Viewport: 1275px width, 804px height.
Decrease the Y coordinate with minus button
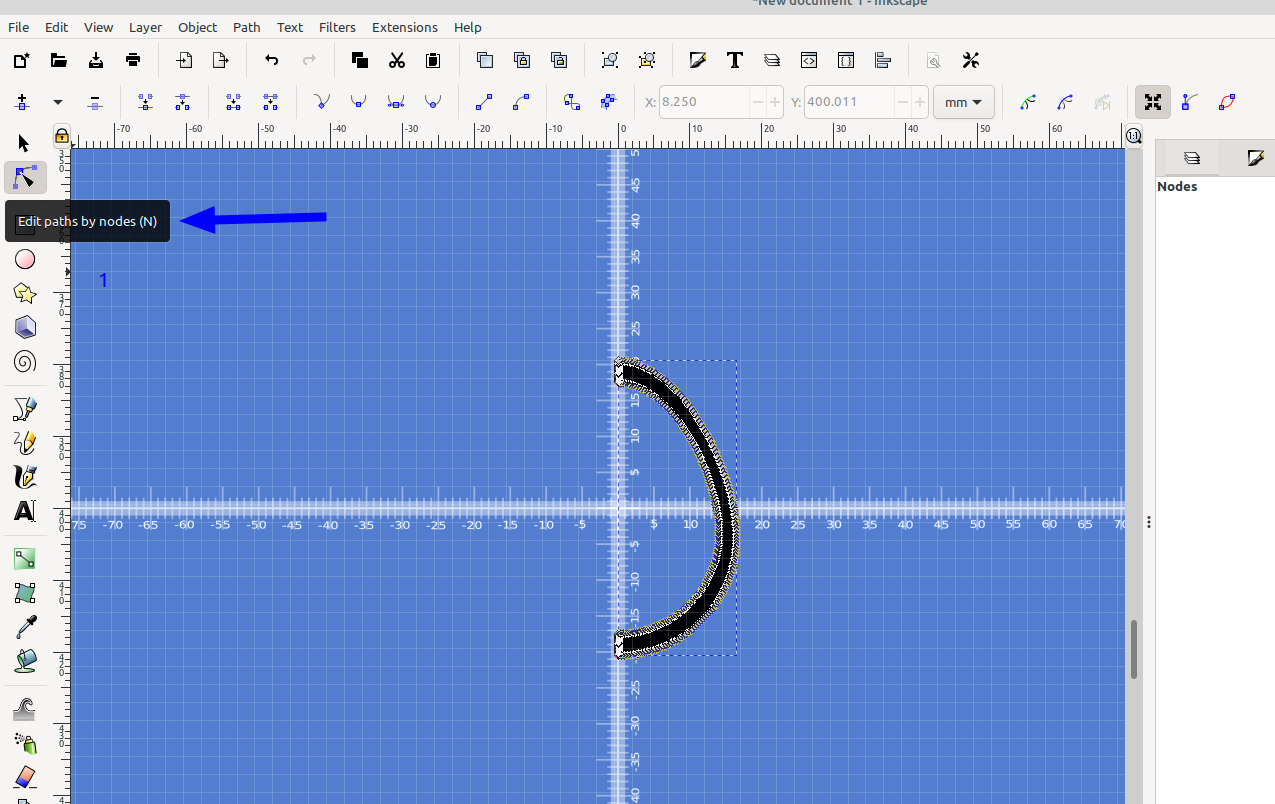(x=902, y=102)
